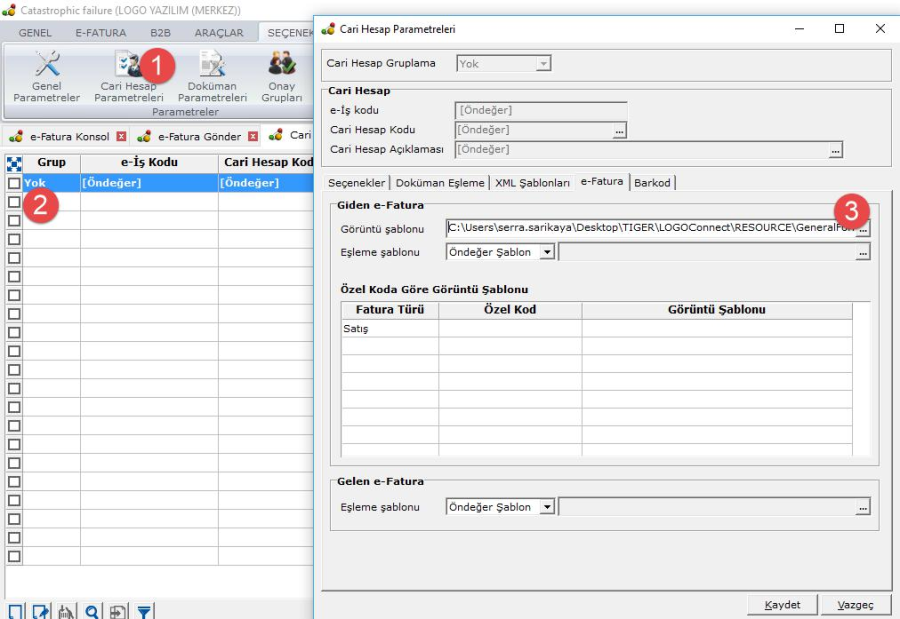Maximize the Cari Hesap Parametreleri dialog

(x=839, y=29)
